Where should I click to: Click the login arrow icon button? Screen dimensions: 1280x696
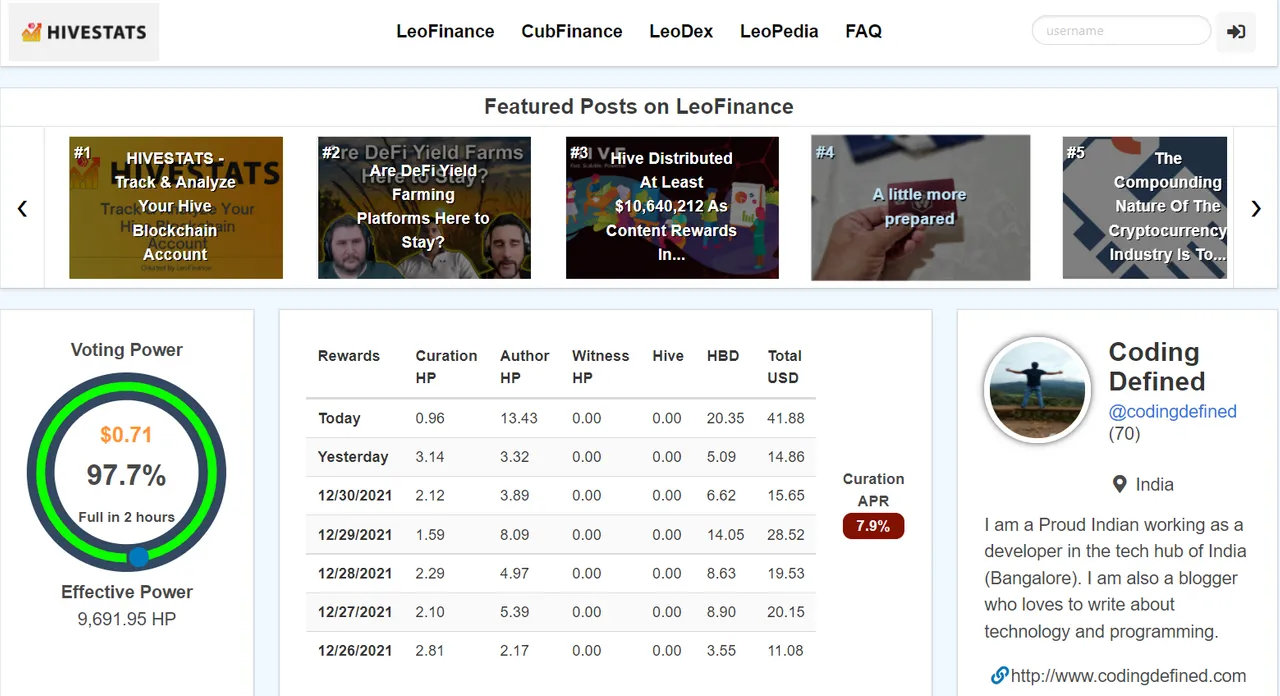click(1236, 31)
